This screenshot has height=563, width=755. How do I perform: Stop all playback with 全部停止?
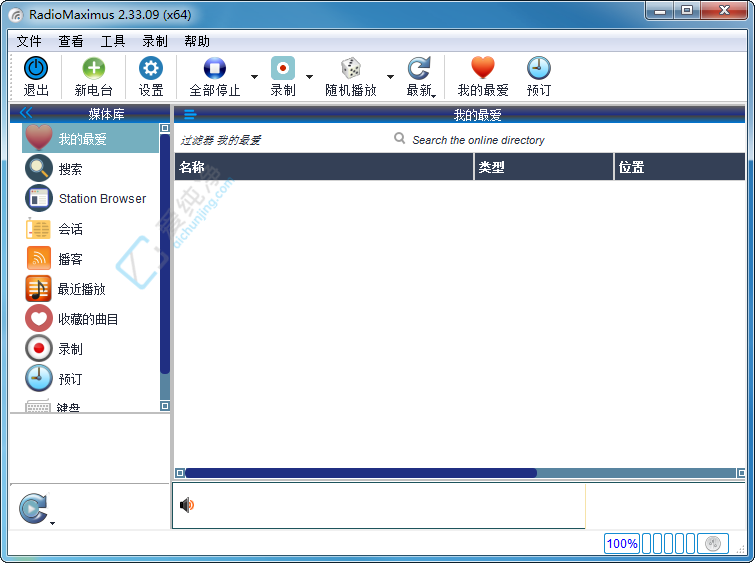(215, 76)
